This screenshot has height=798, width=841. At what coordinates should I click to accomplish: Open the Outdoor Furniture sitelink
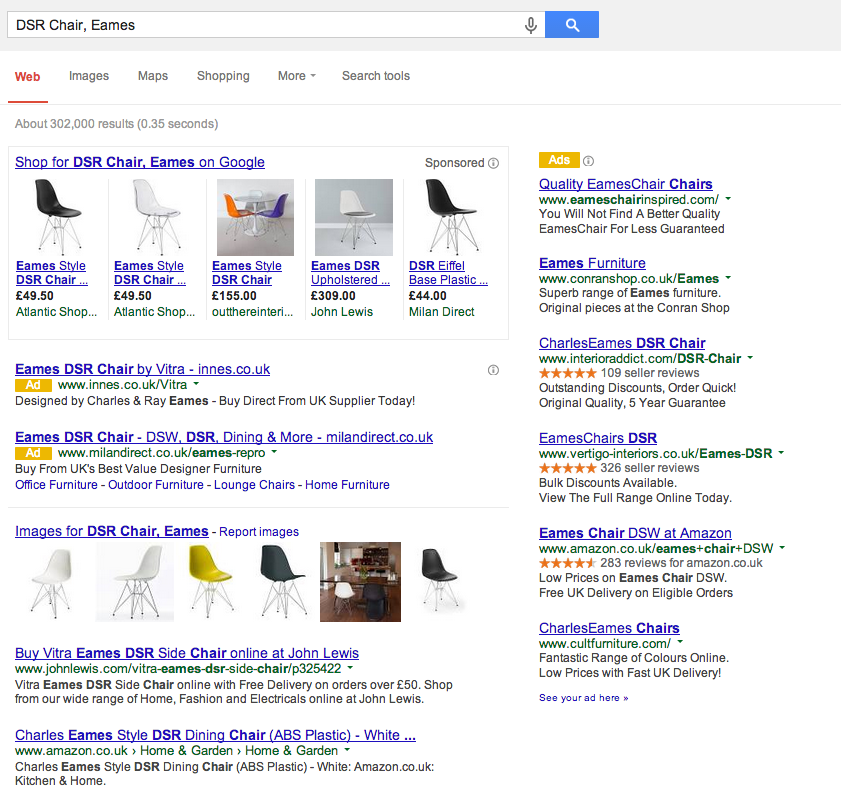click(156, 485)
